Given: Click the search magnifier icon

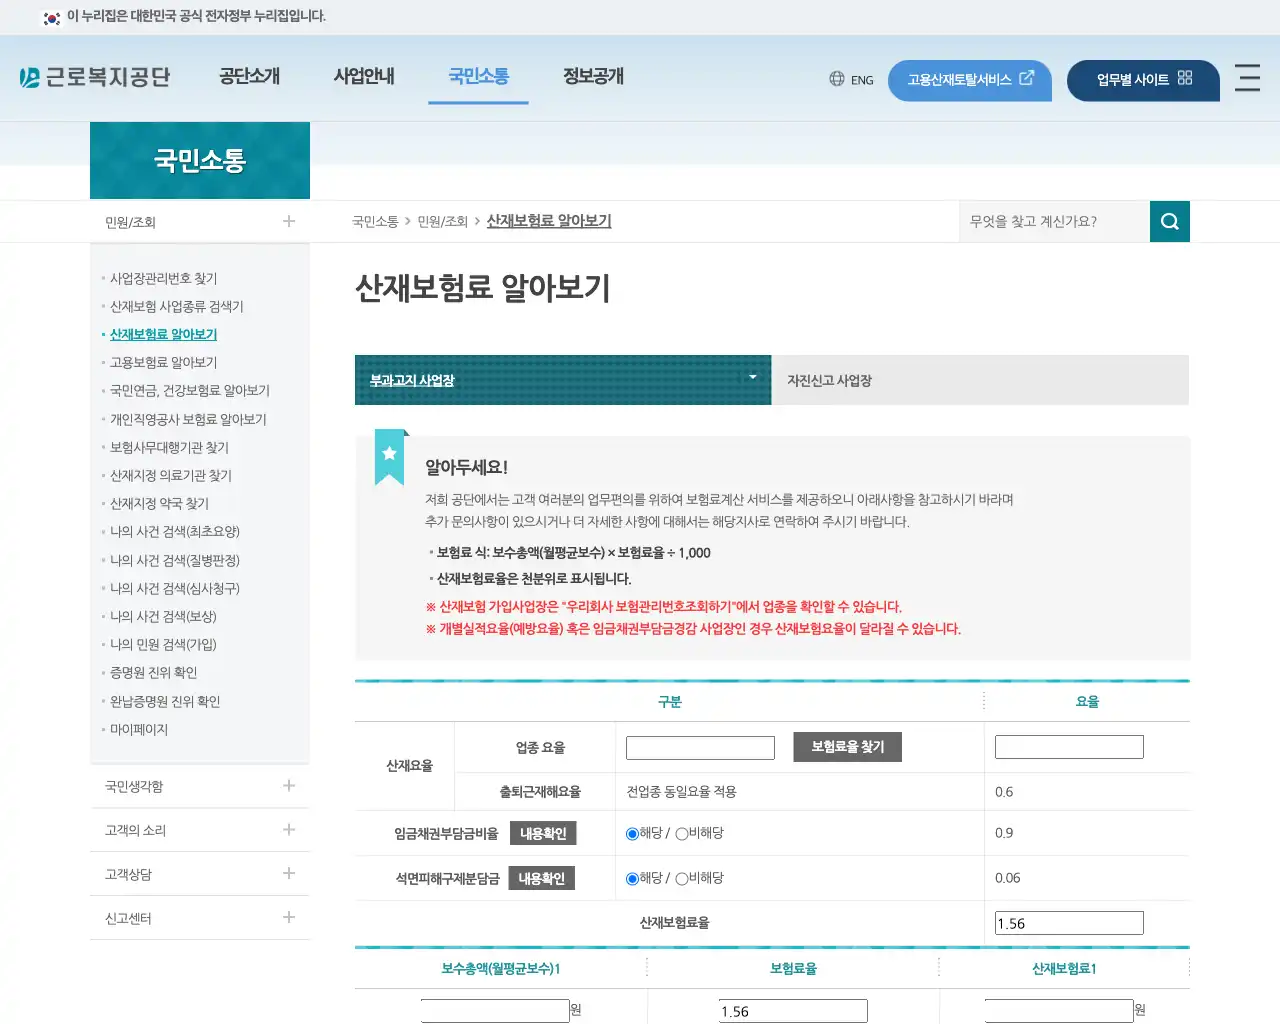Looking at the screenshot, I should (1169, 221).
